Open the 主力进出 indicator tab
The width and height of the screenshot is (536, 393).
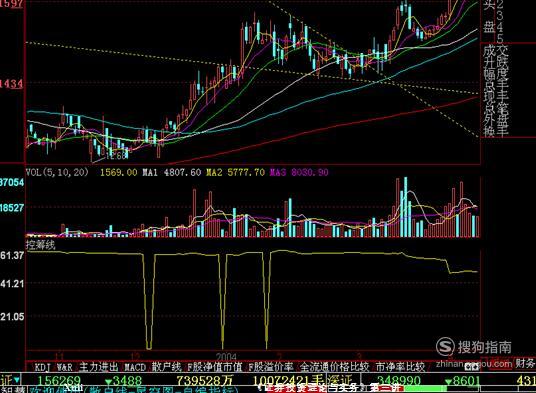tap(98, 367)
